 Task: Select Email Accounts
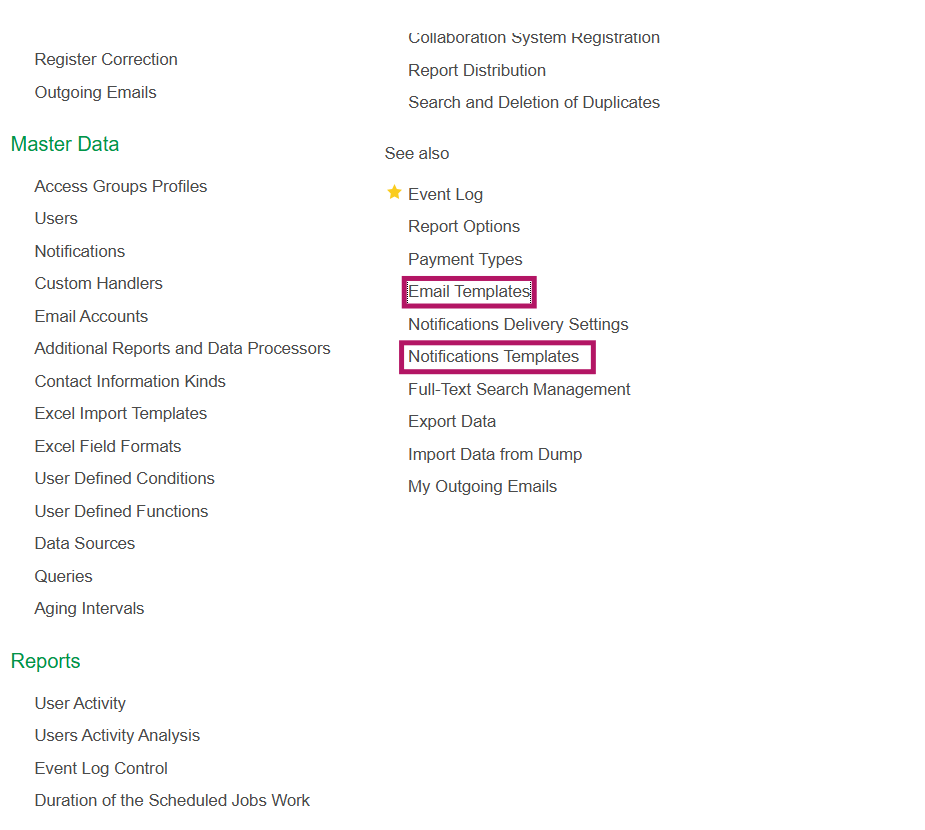[x=91, y=316]
